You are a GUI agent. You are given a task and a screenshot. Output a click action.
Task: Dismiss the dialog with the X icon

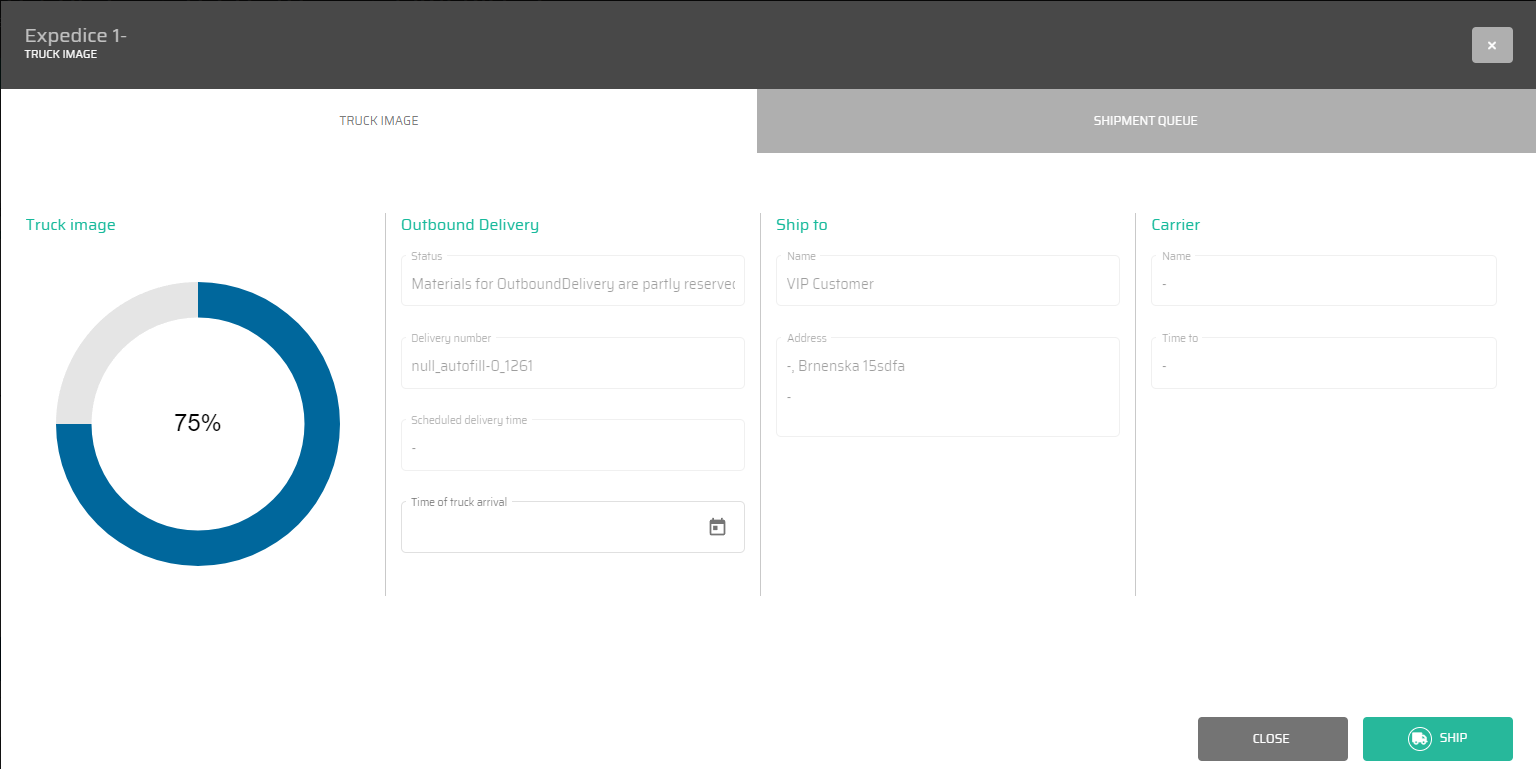(1491, 45)
